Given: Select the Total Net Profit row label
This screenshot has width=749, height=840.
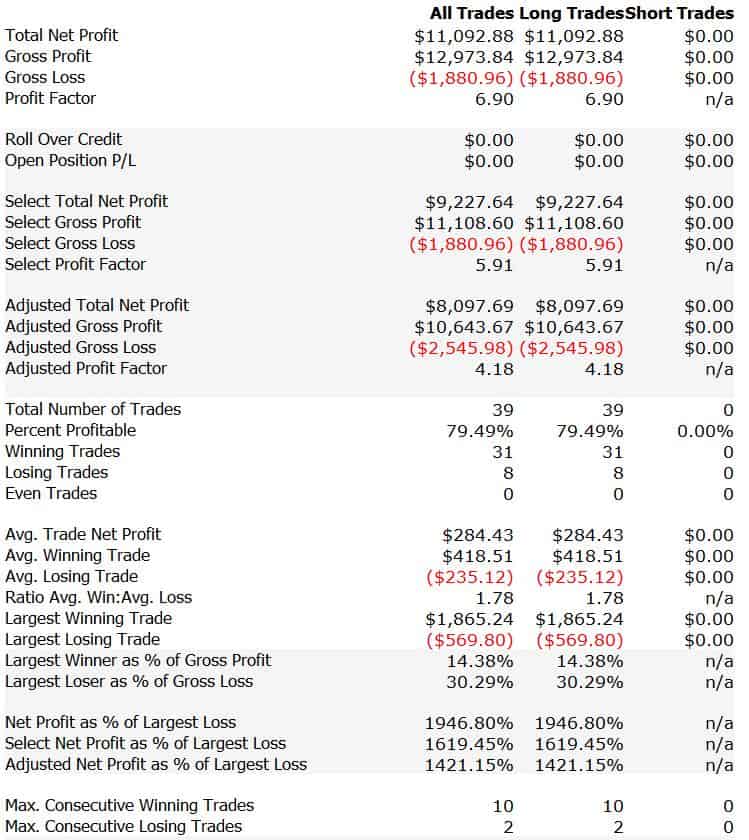Looking at the screenshot, I should tap(62, 35).
